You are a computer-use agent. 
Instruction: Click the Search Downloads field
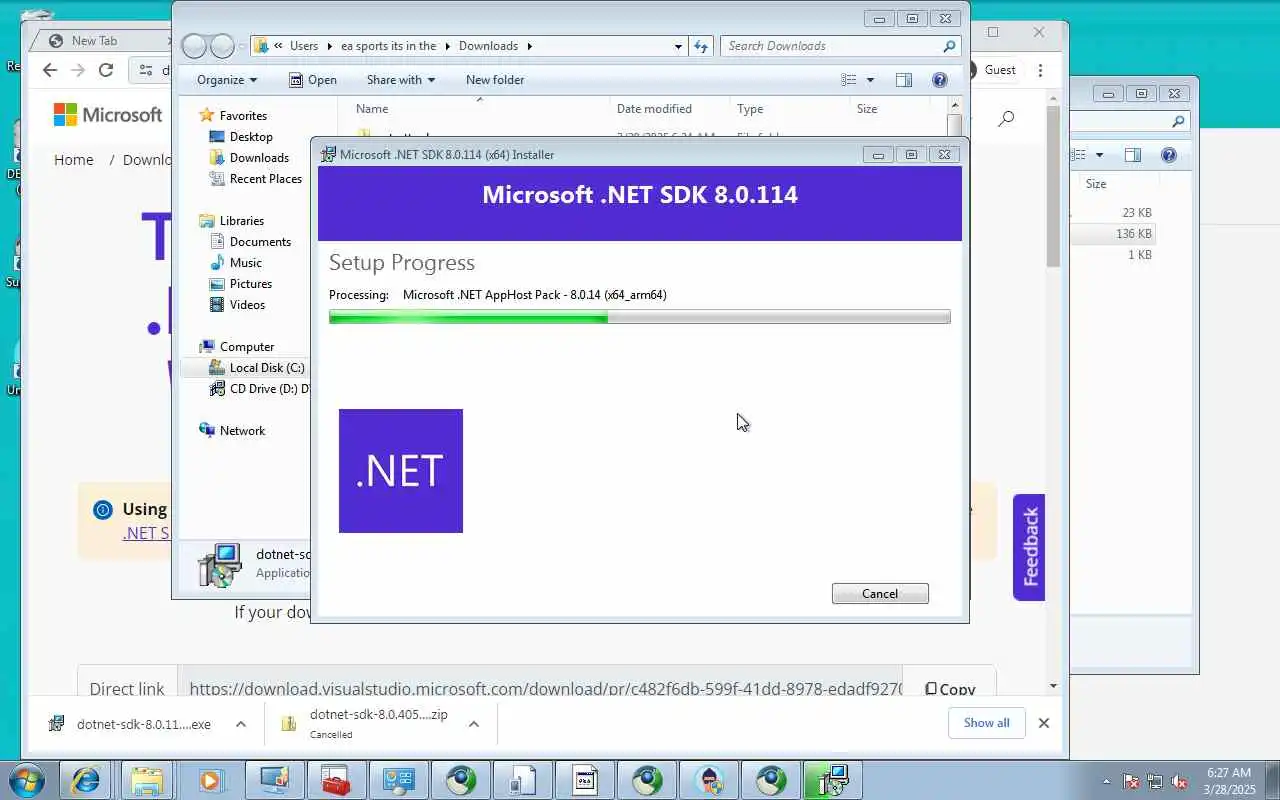[x=840, y=46]
